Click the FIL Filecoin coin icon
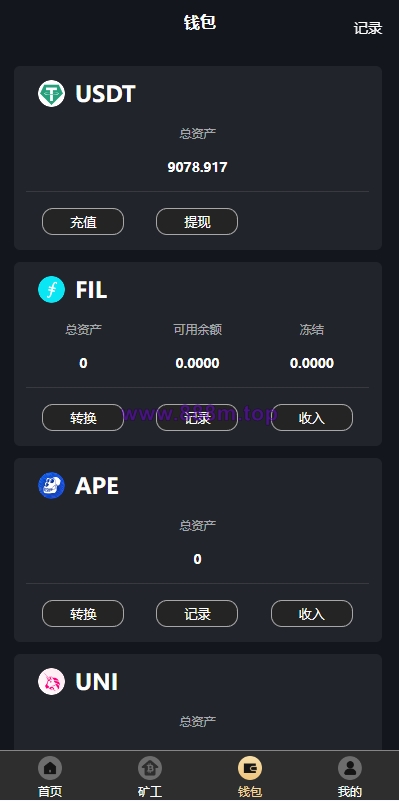 (x=52, y=290)
